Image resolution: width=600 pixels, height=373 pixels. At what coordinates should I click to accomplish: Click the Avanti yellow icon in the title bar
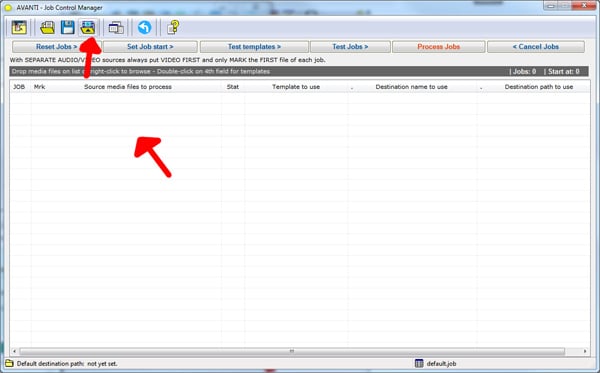8,8
